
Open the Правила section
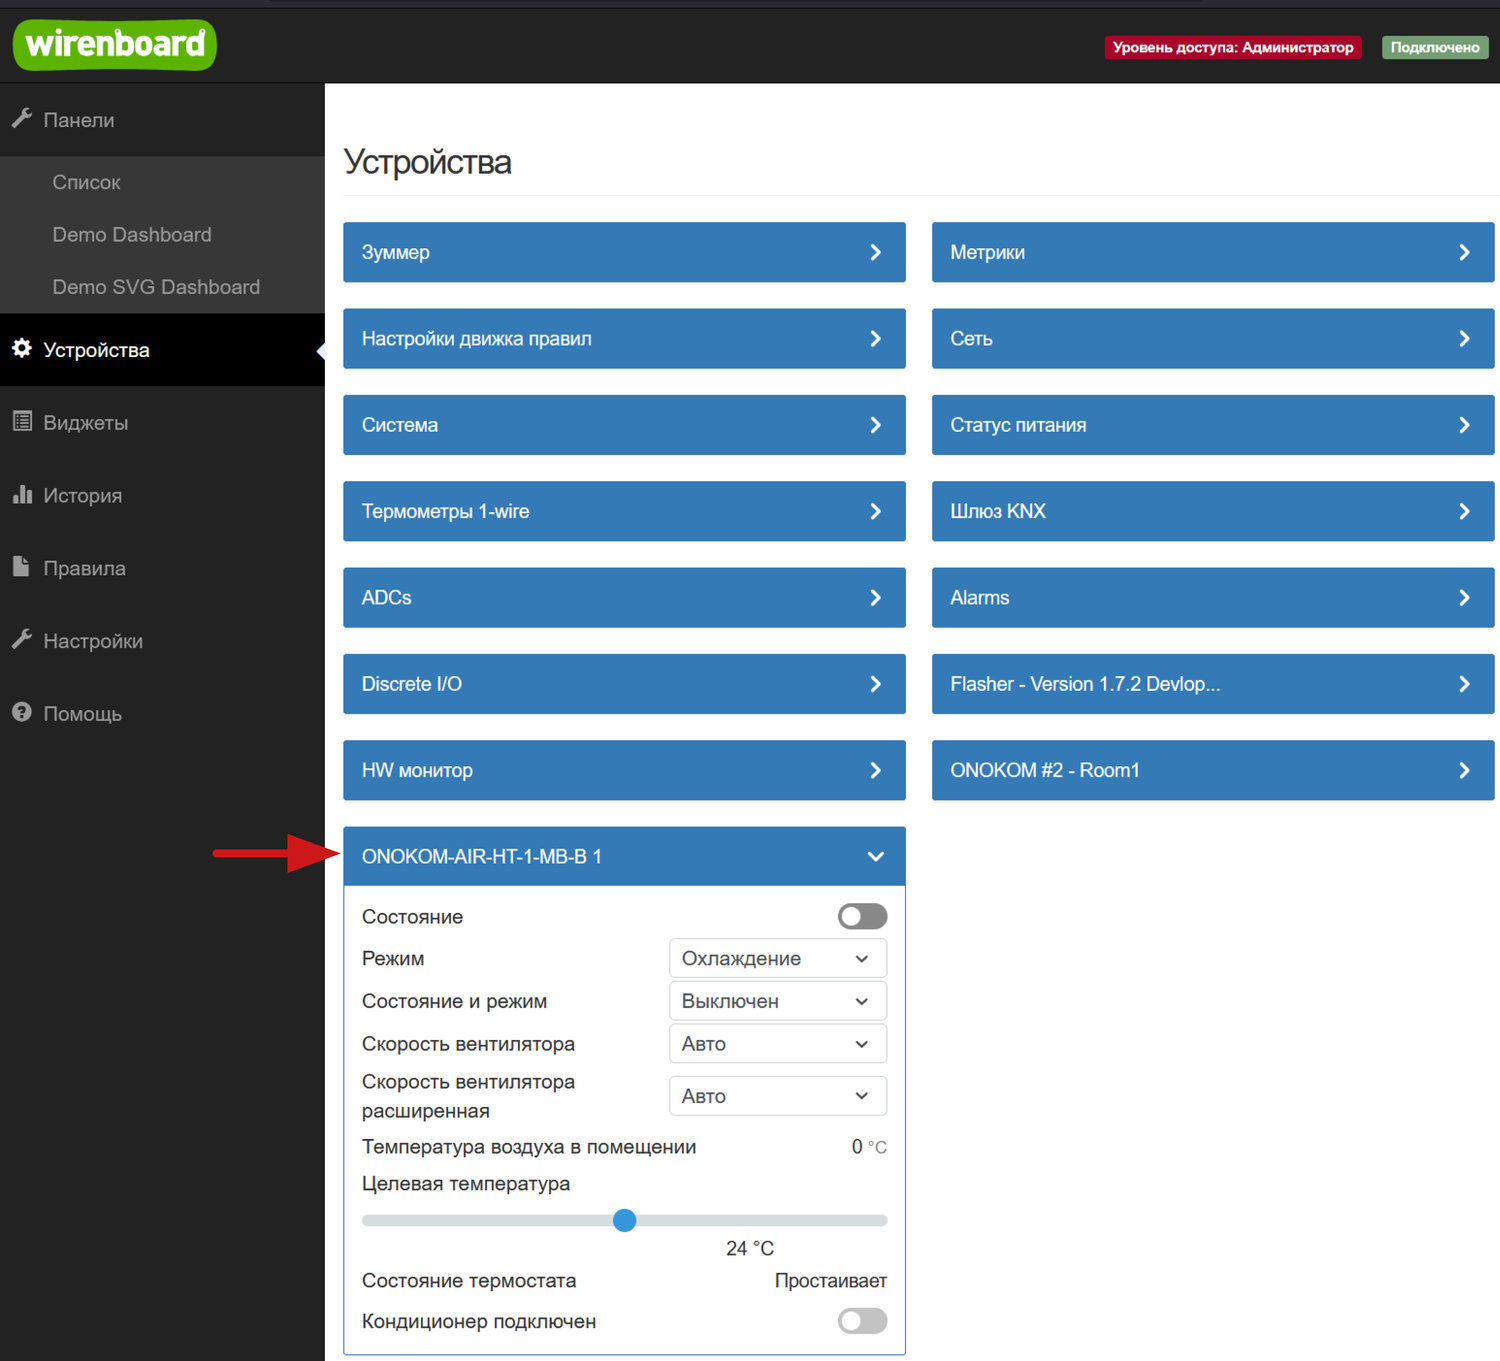click(x=162, y=568)
